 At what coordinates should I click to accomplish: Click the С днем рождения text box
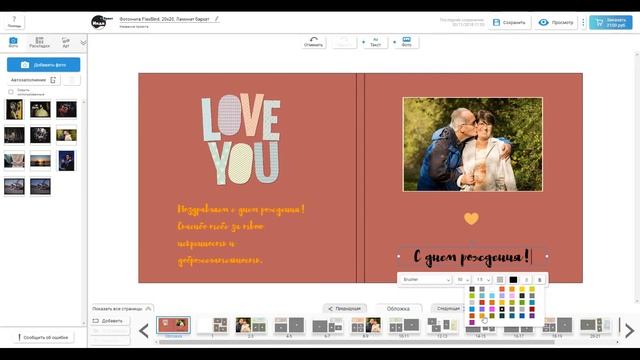click(472, 257)
